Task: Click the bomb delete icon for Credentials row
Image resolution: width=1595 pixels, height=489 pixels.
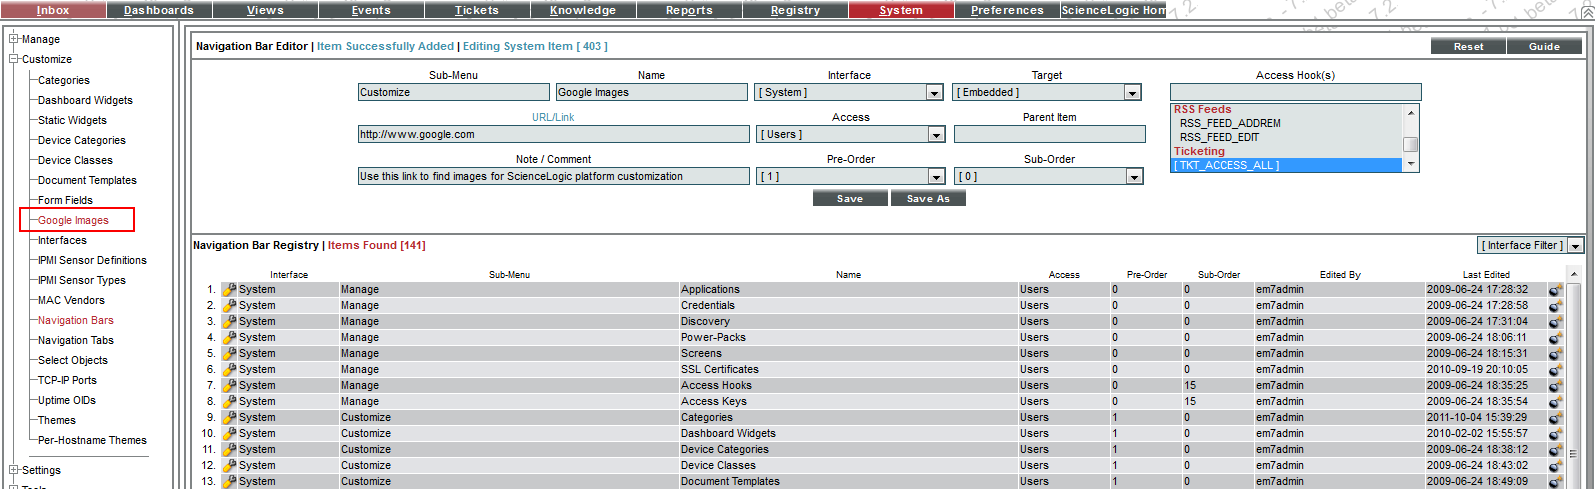Action: [x=1555, y=306]
